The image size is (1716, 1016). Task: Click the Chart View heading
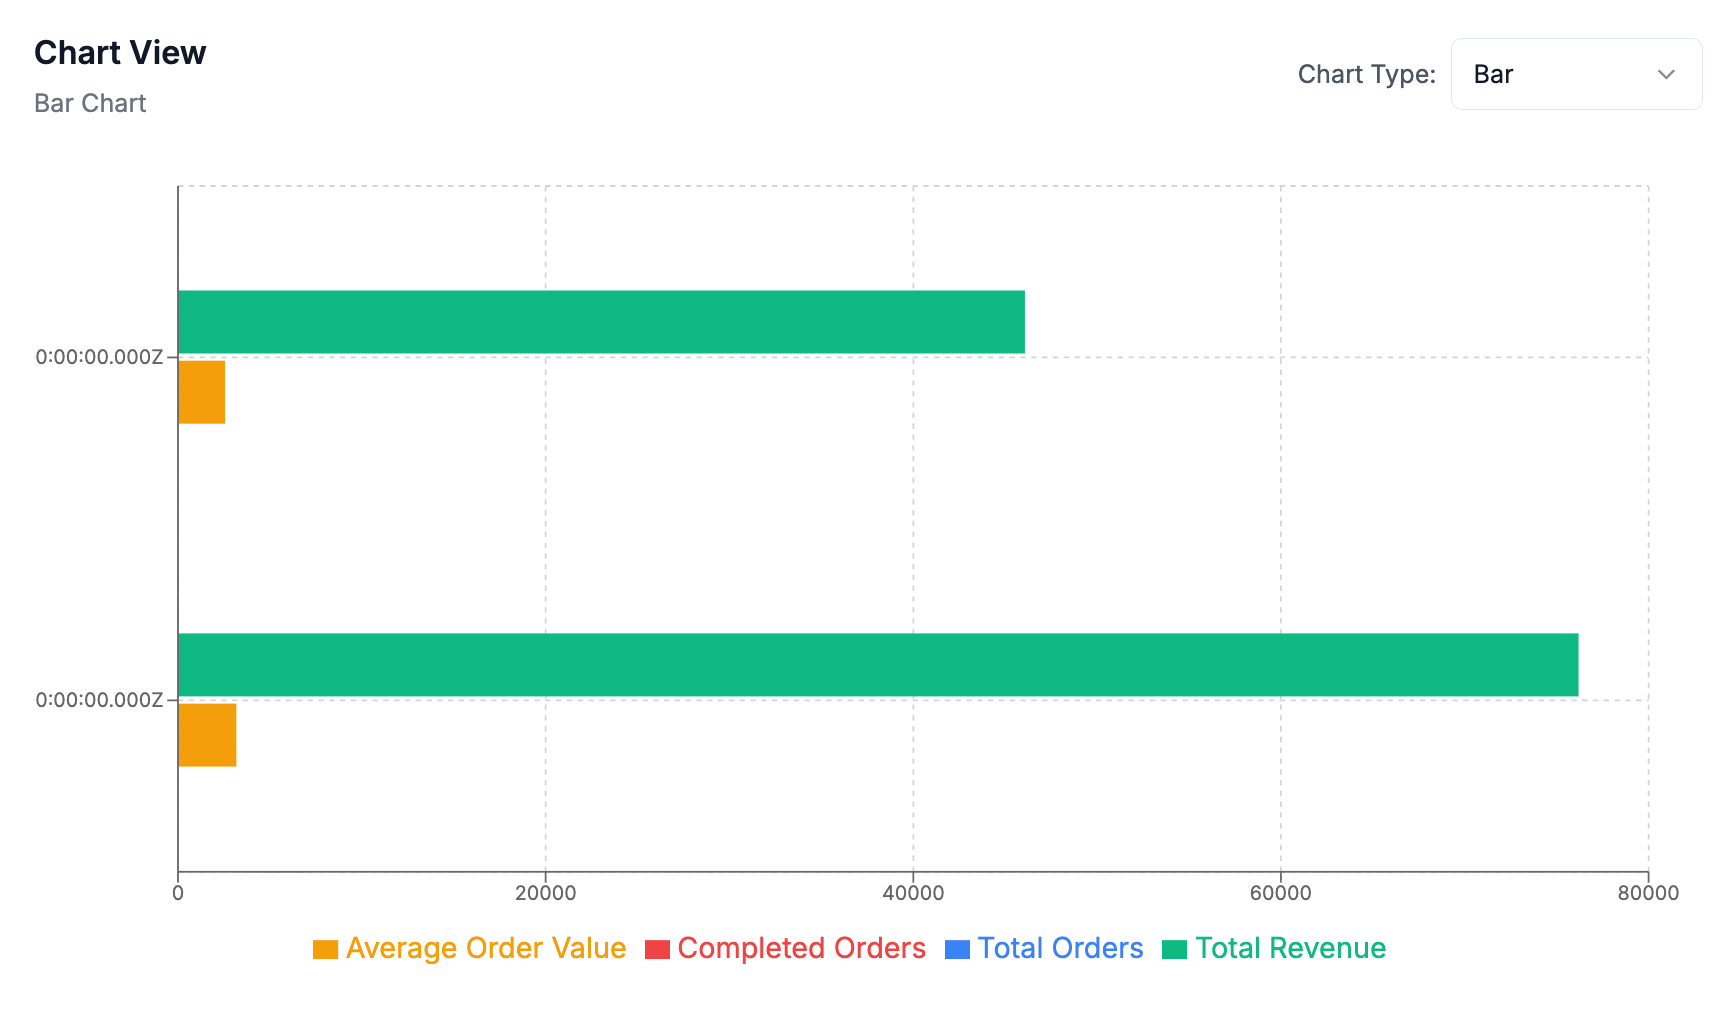pos(120,52)
